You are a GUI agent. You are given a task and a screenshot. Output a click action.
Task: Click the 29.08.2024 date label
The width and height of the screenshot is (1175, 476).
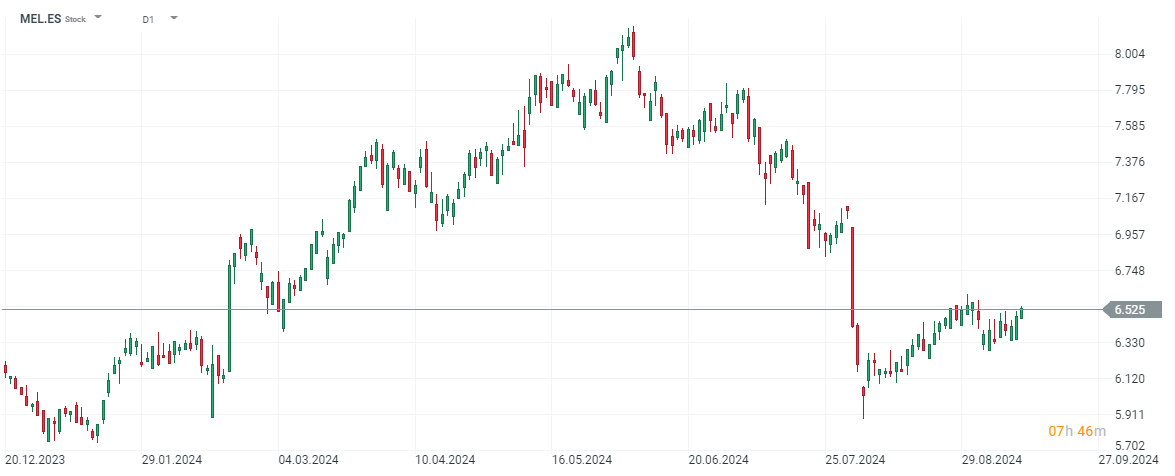992,460
